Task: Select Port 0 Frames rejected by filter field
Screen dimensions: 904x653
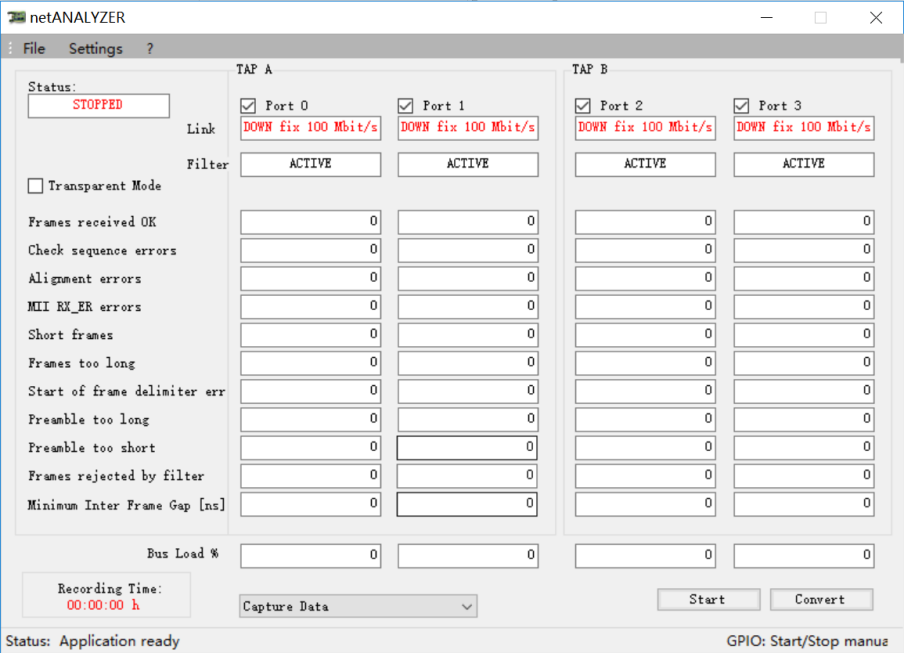Action: [311, 476]
